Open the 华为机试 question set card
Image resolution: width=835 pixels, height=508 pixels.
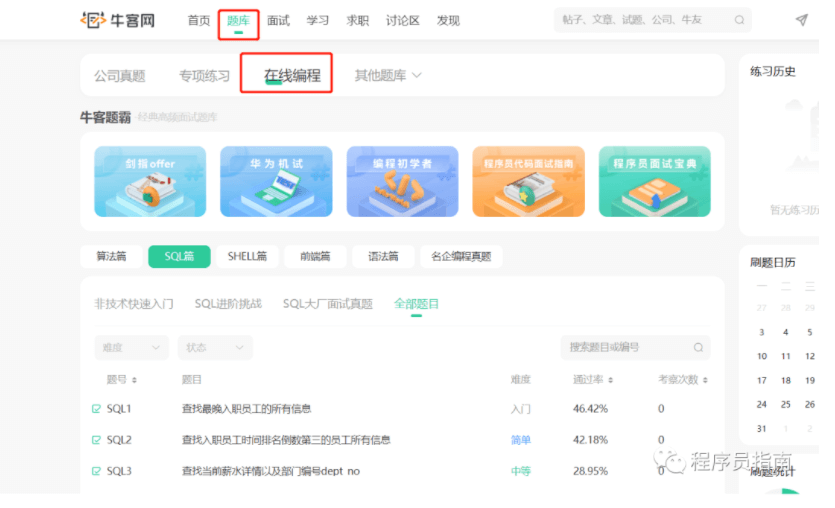pyautogui.click(x=276, y=181)
